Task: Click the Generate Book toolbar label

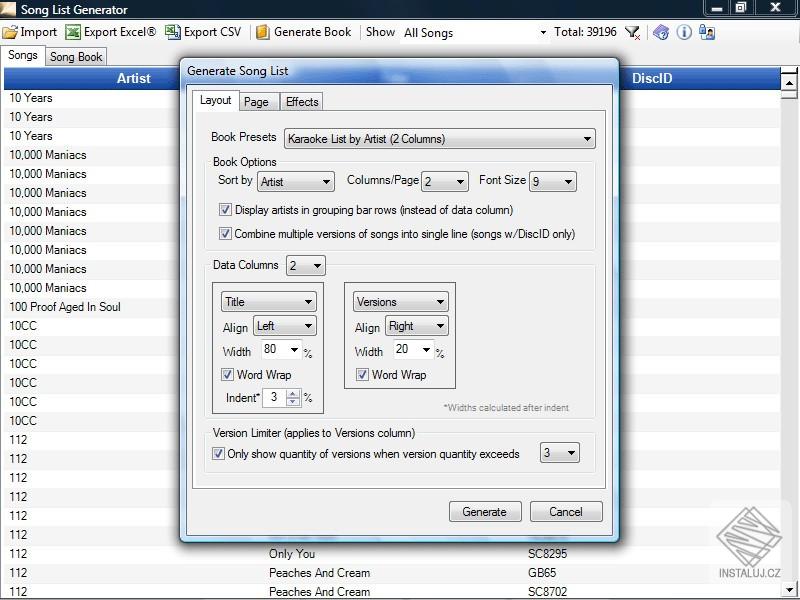Action: point(313,32)
